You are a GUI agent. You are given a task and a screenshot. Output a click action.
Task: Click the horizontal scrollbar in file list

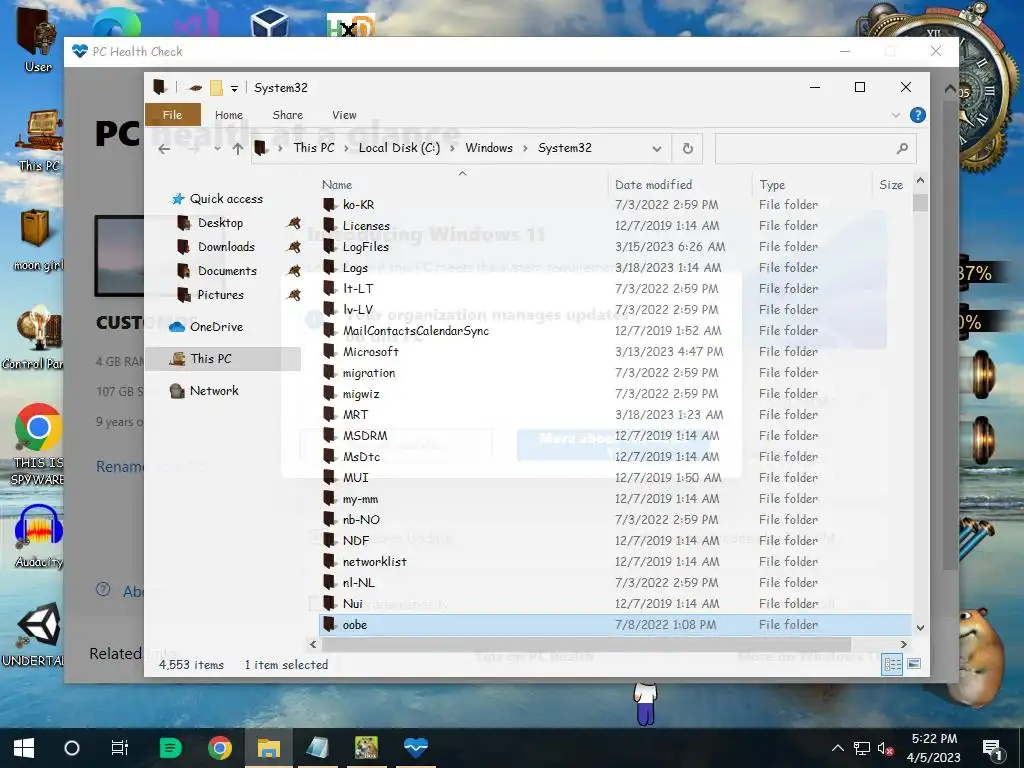click(x=586, y=645)
